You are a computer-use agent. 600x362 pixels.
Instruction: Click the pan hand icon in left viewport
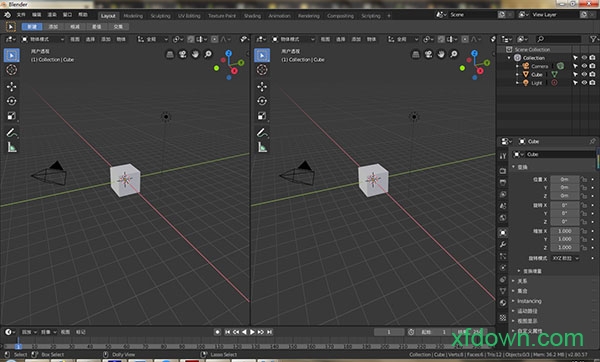(x=195, y=54)
